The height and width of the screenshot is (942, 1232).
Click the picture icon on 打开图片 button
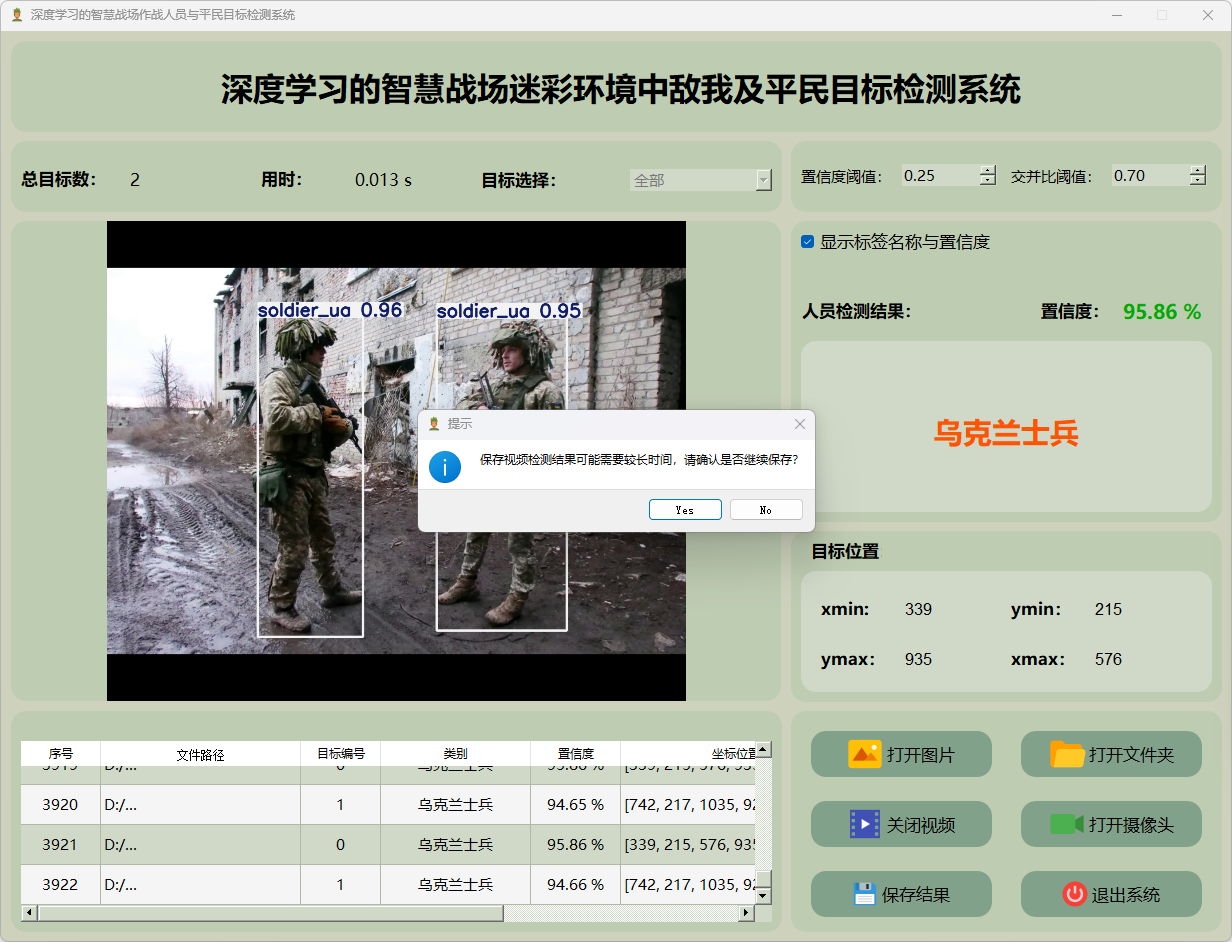click(864, 754)
